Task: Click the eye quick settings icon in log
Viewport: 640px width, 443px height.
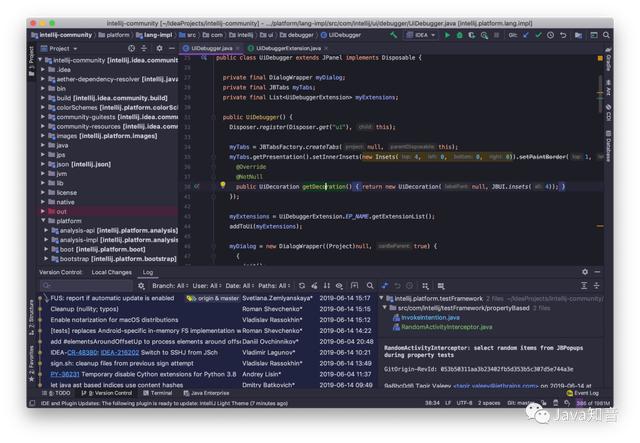Action: tap(339, 286)
